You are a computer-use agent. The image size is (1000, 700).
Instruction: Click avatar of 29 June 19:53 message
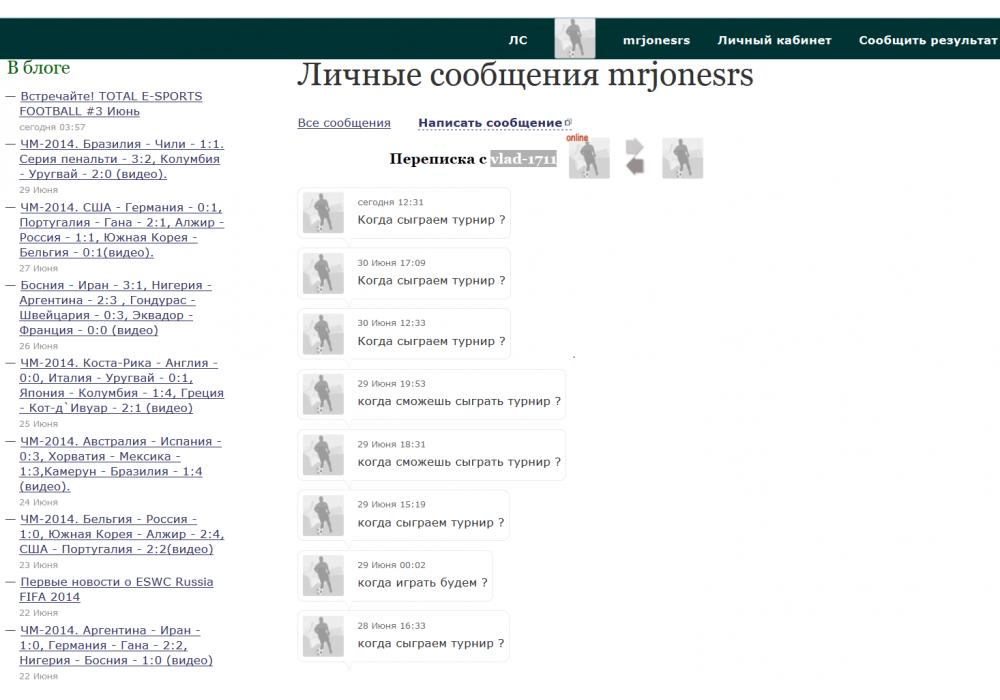(323, 394)
